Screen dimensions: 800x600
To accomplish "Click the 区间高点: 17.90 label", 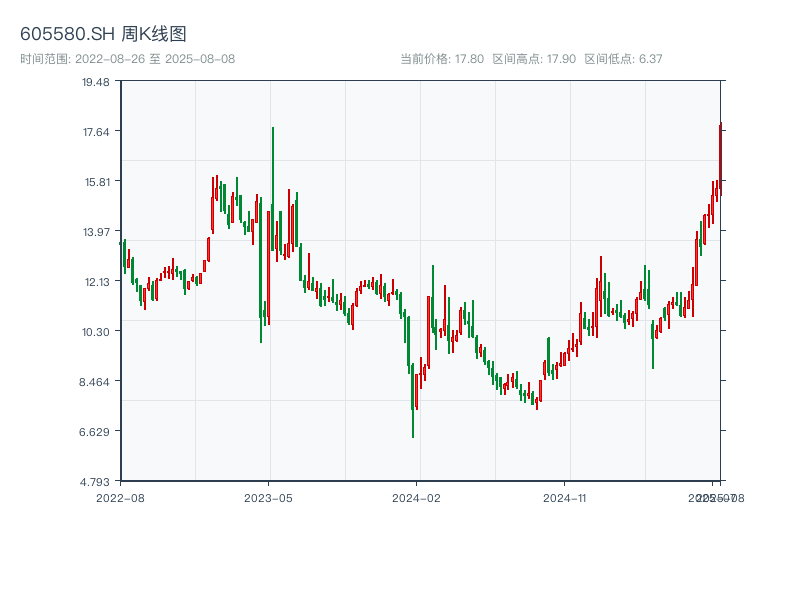I will (534, 59).
